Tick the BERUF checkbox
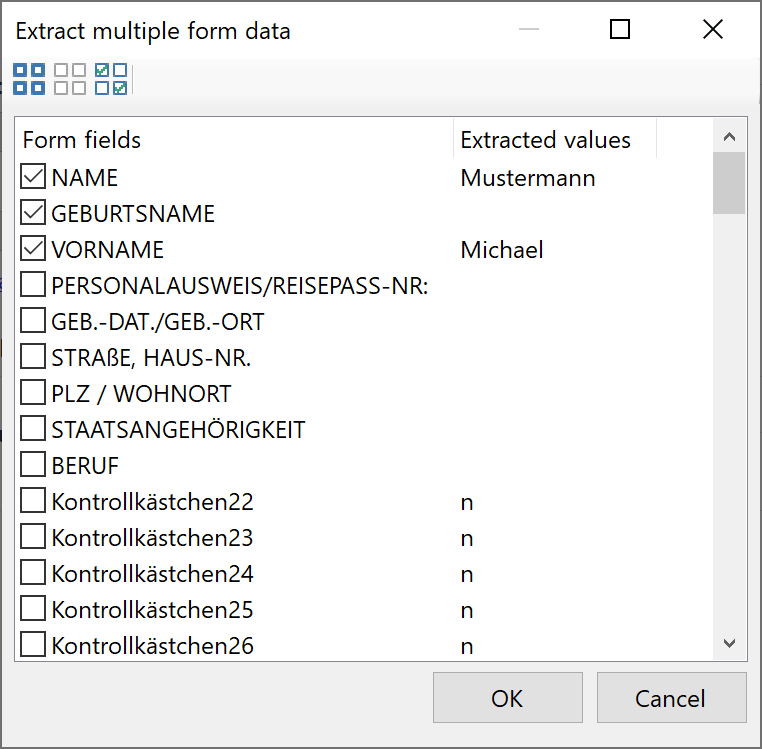The width and height of the screenshot is (762, 749). (x=33, y=464)
